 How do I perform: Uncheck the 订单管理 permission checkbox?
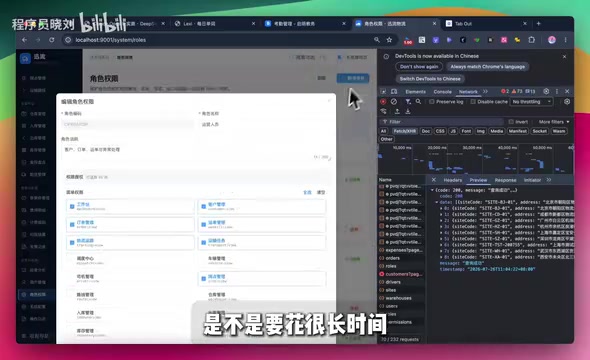[72, 224]
